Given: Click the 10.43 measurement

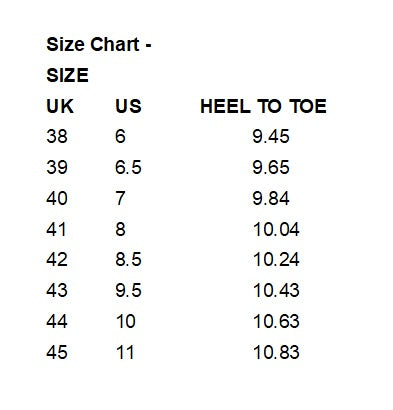Looking at the screenshot, I should (x=276, y=290).
